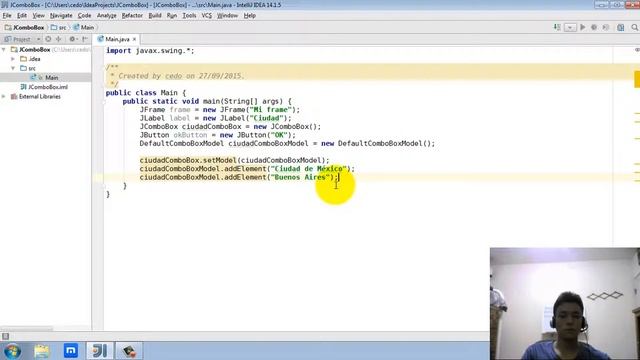Click the yellow error stripe marker
Image resolution: width=640 pixels, height=360 pixels.
(637, 80)
